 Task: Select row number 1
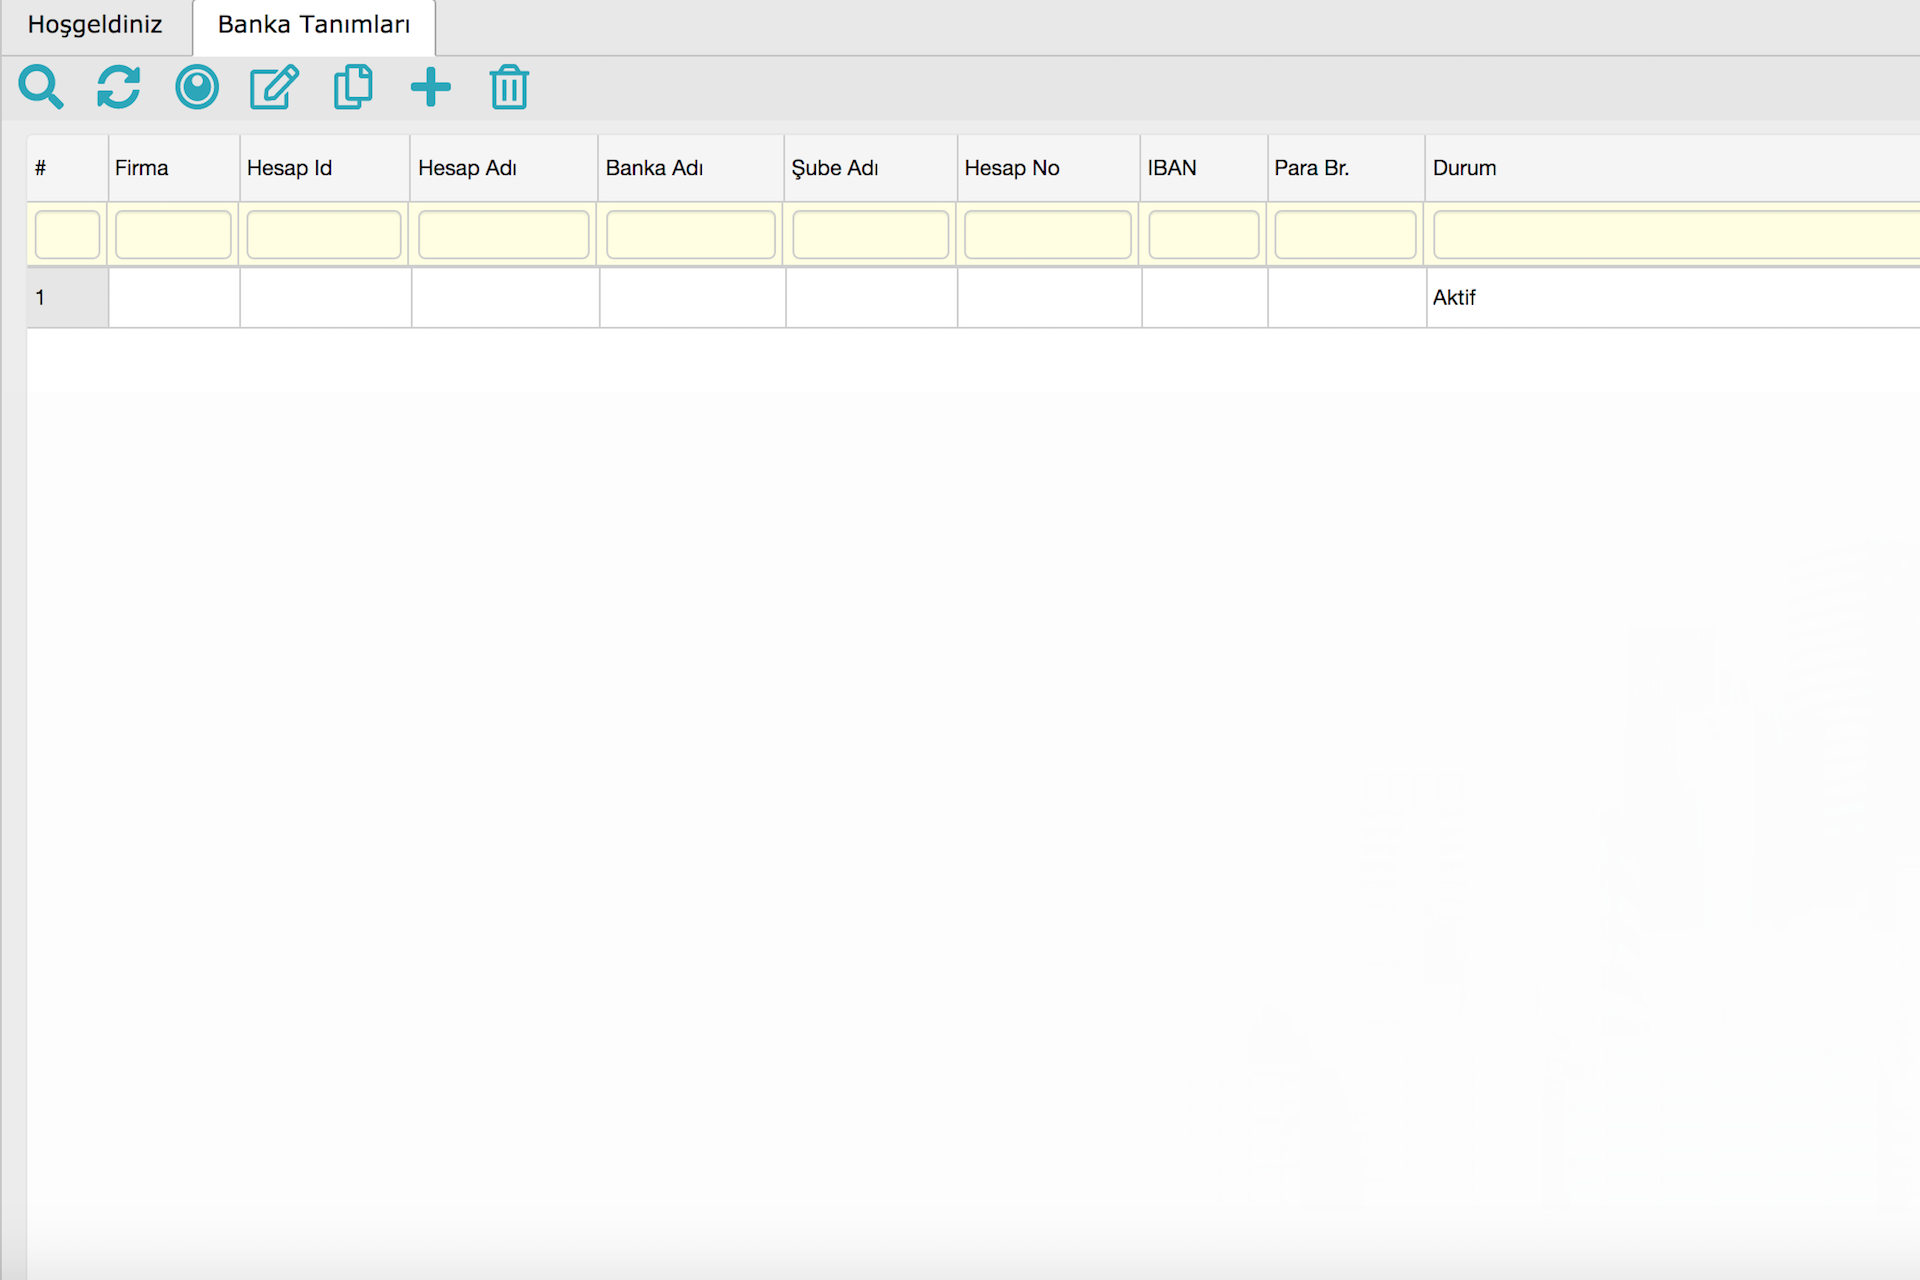[x=67, y=298]
